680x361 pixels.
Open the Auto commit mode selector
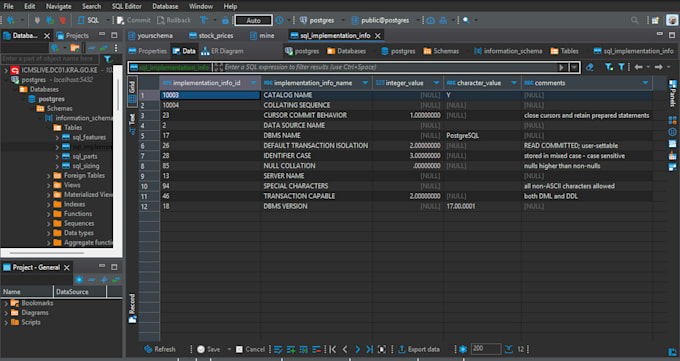(x=253, y=20)
